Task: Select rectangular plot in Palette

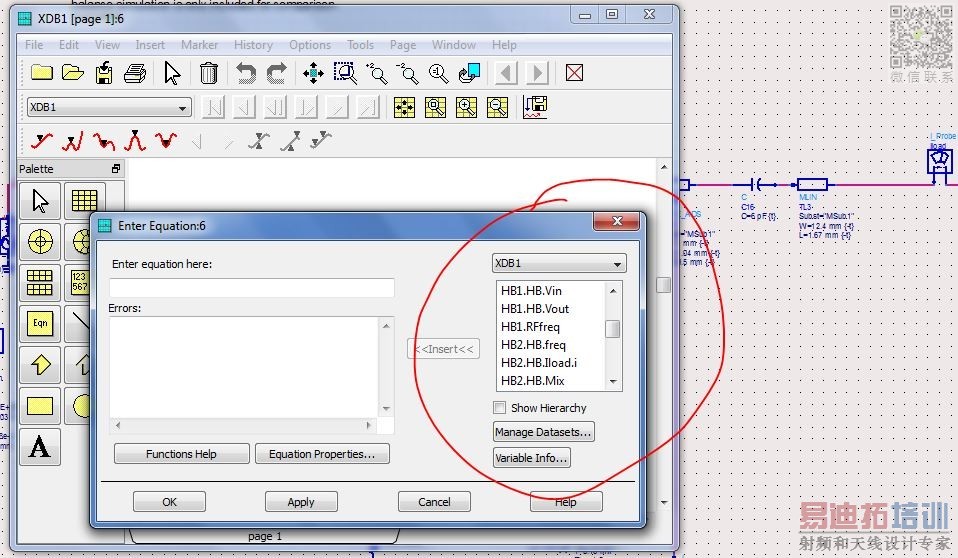Action: (x=84, y=200)
